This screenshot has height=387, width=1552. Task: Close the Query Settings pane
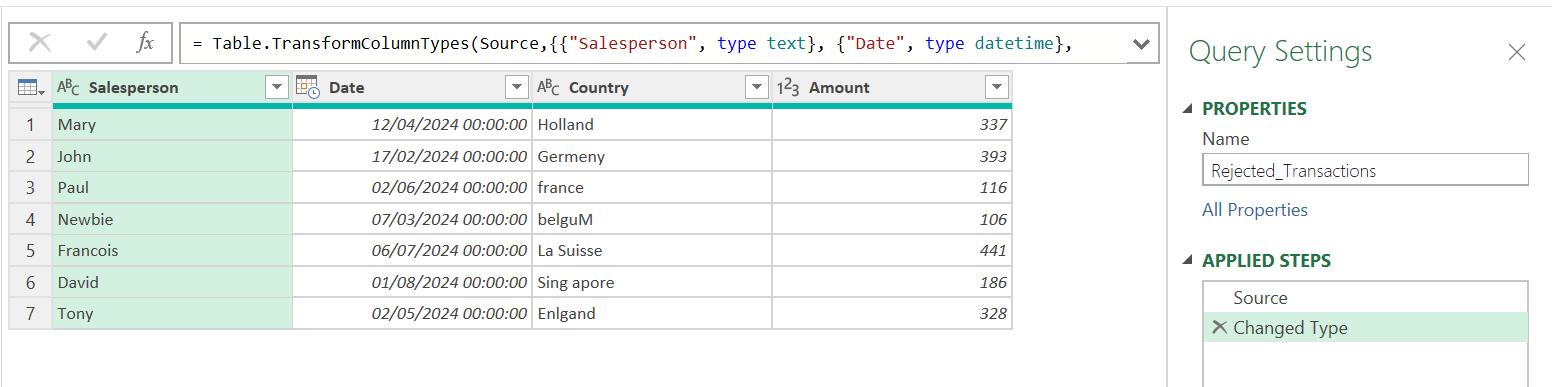(1517, 52)
